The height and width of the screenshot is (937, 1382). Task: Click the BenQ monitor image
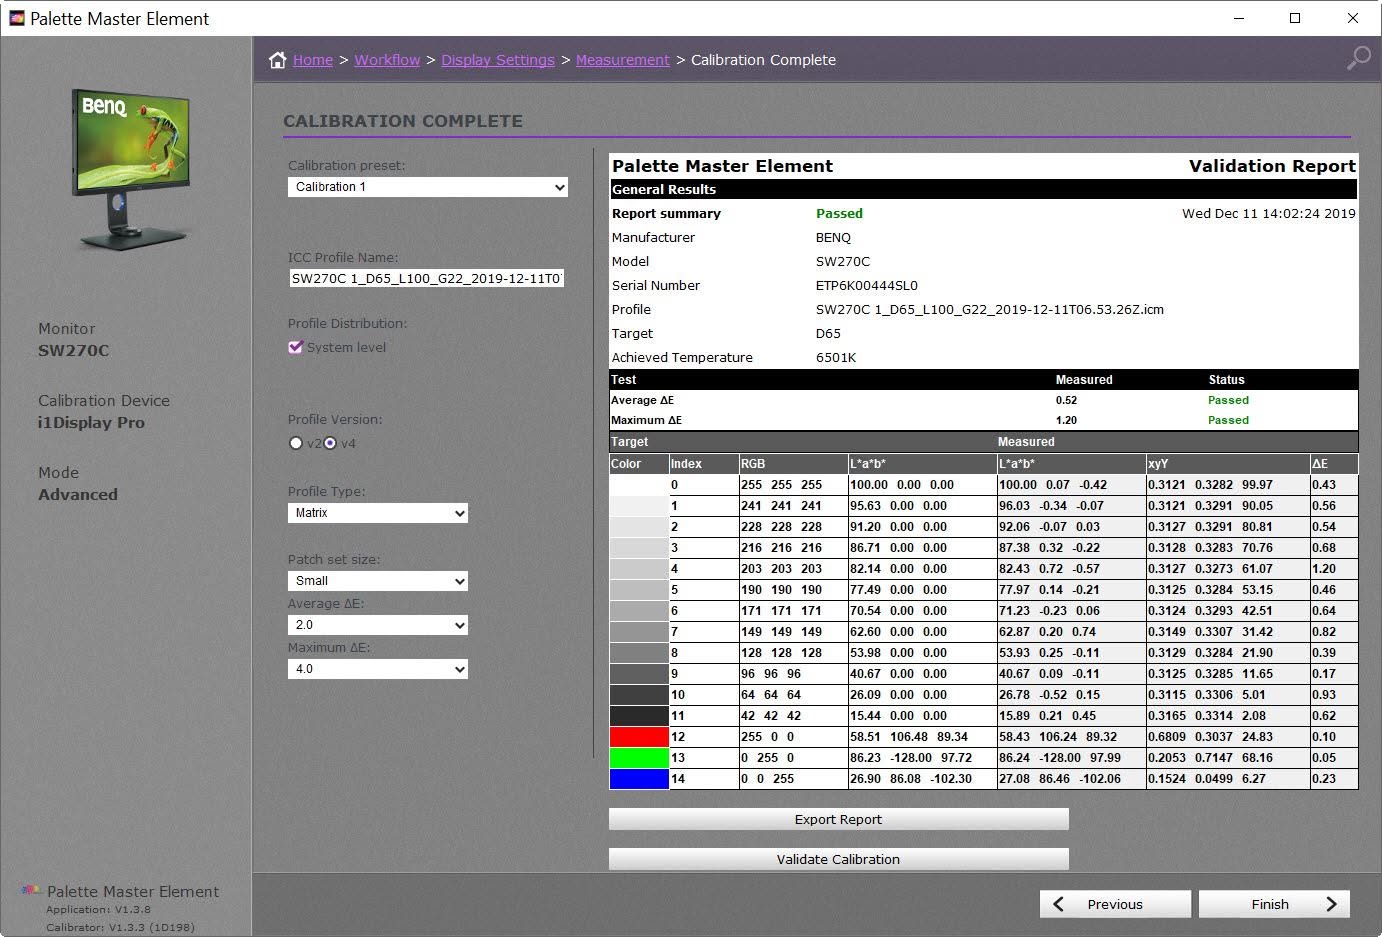tap(133, 168)
